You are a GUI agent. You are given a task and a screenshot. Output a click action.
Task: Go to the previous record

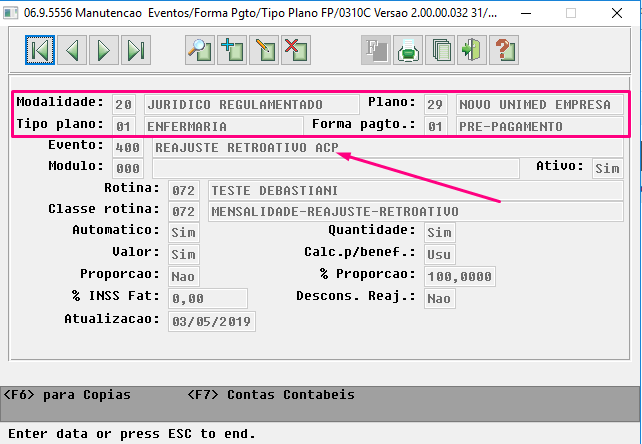[72, 50]
